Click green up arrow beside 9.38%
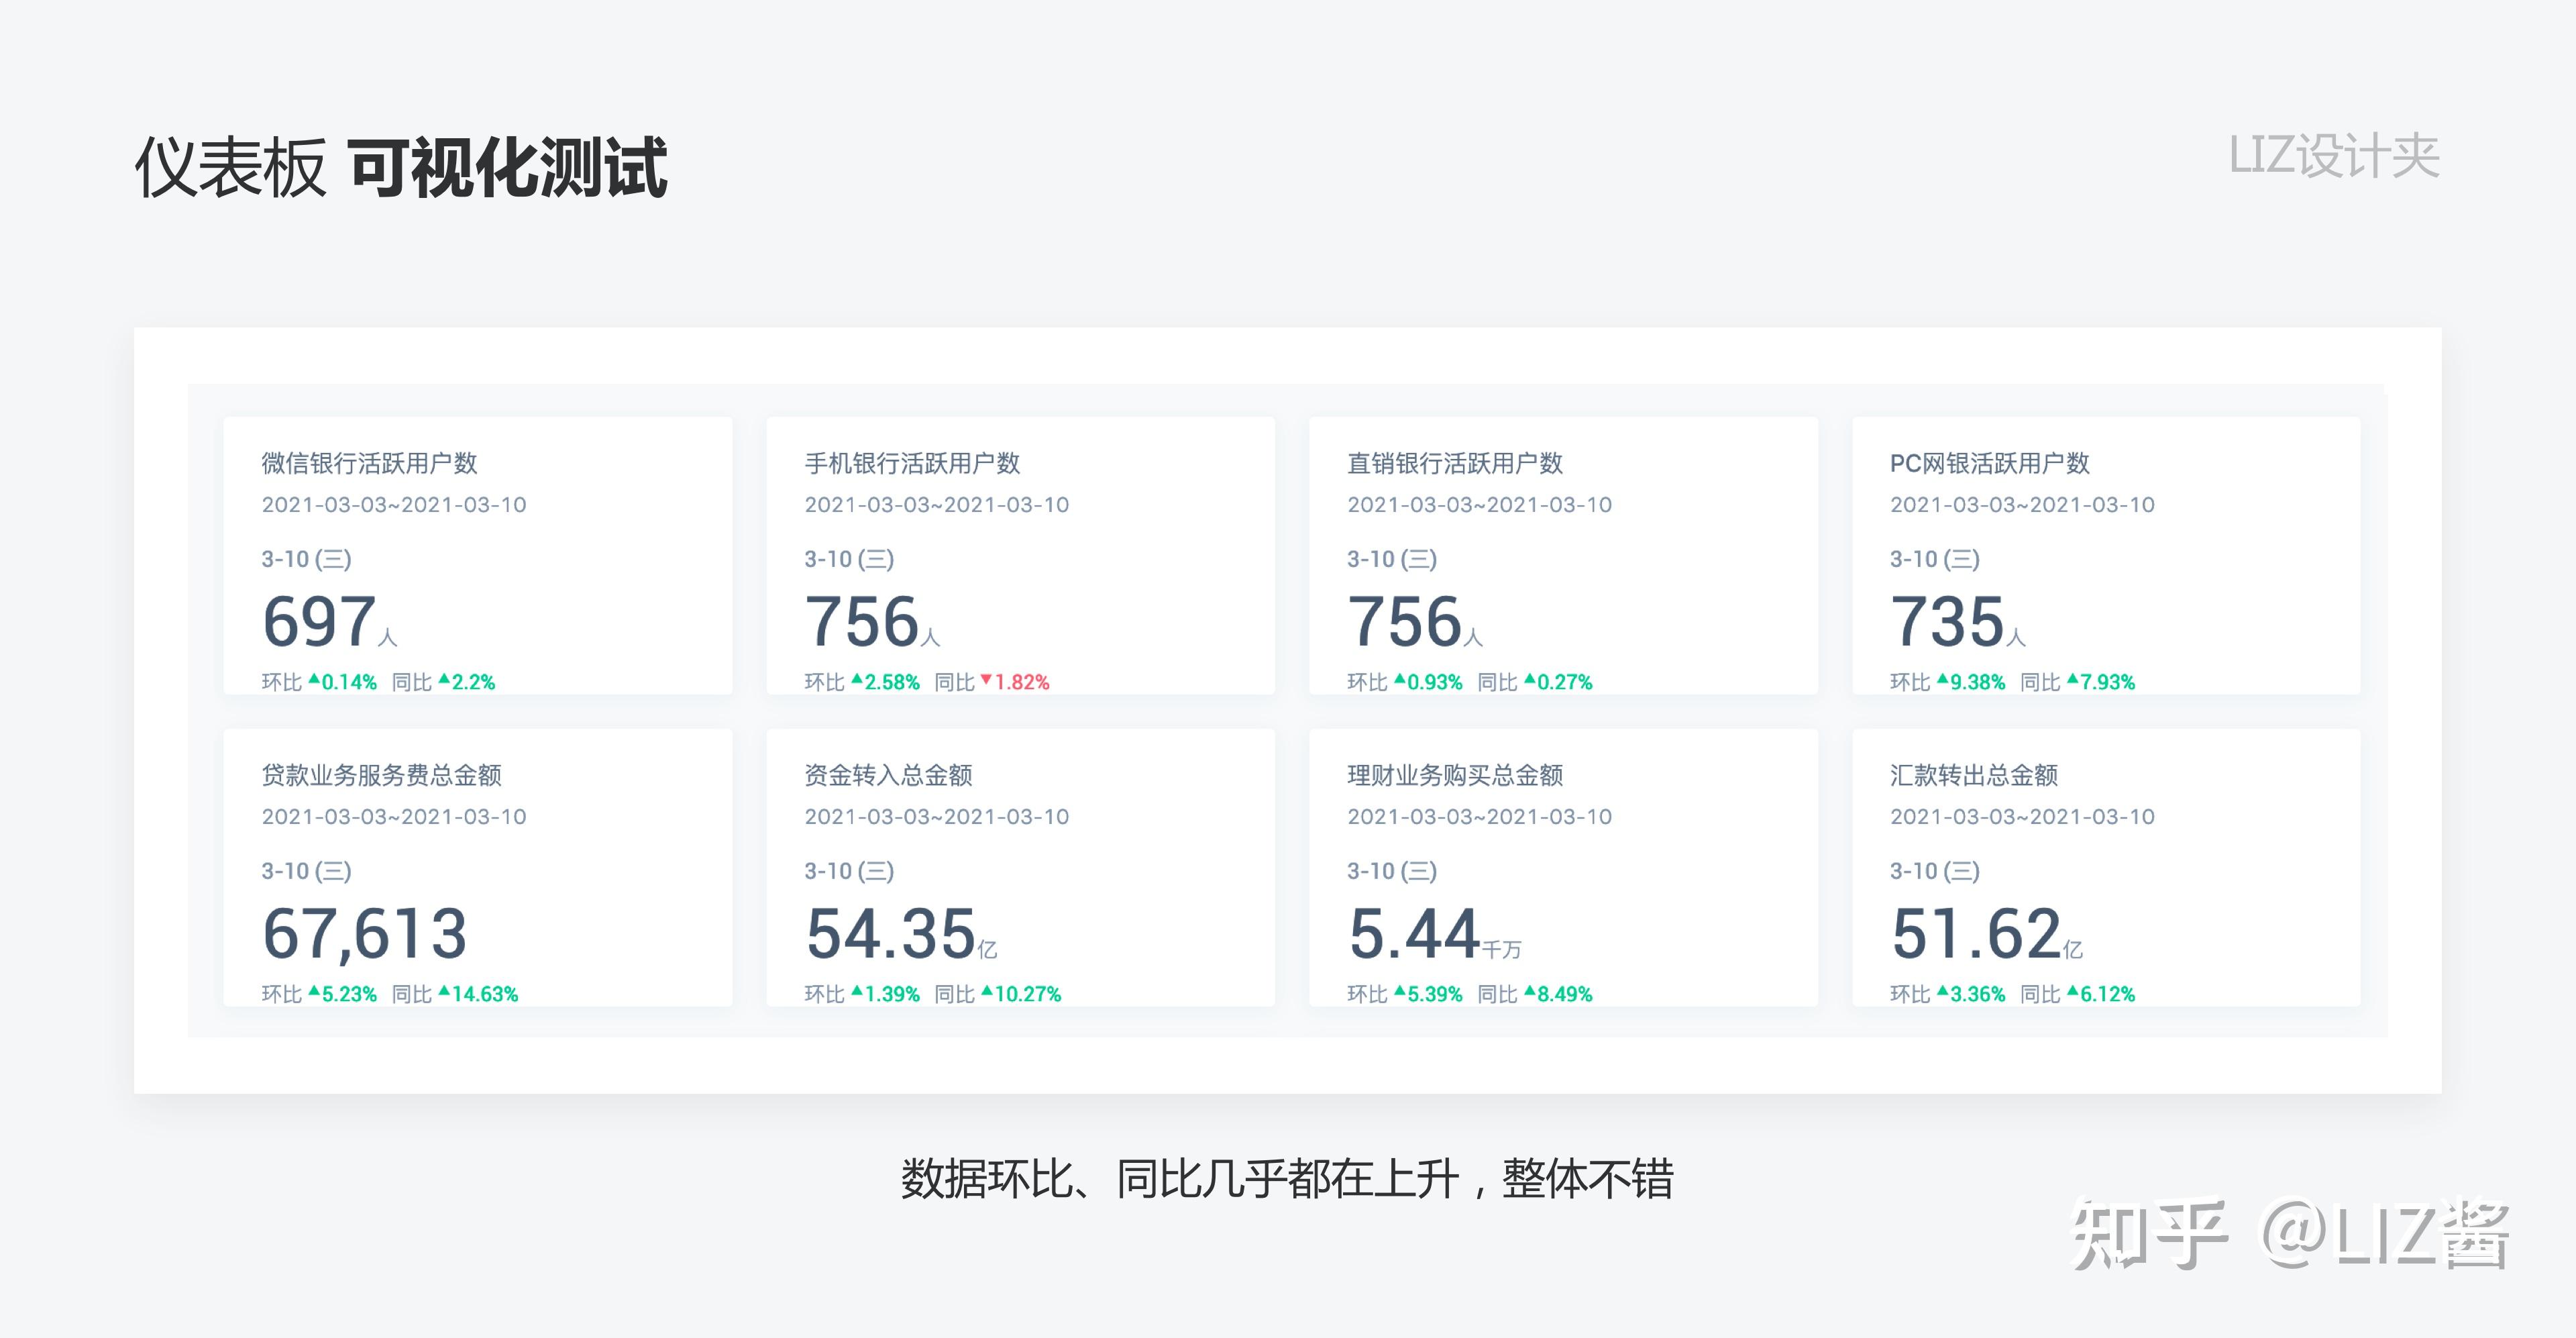The width and height of the screenshot is (2576, 1338). pyautogui.click(x=1942, y=680)
